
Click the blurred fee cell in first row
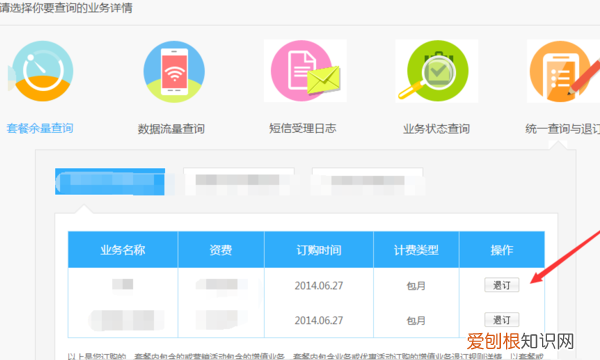tap(222, 285)
